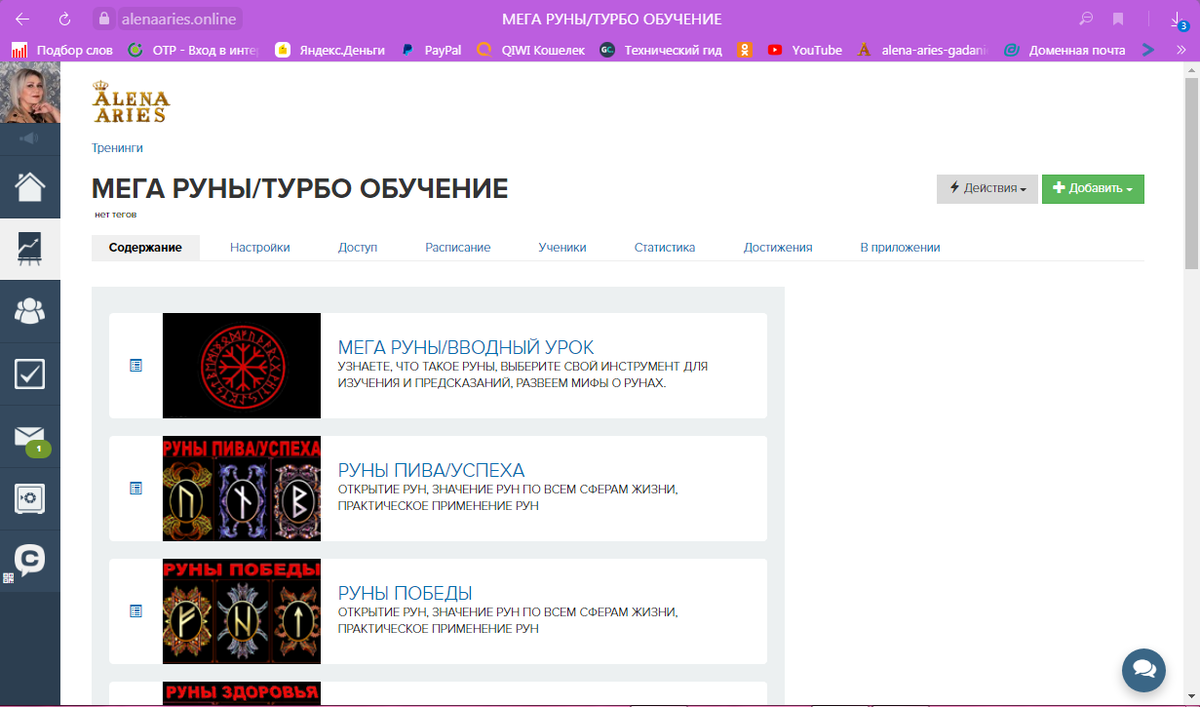Open ОТР - Вход bookmark
Screen dimensions: 1200x707
pyautogui.click(x=194, y=49)
